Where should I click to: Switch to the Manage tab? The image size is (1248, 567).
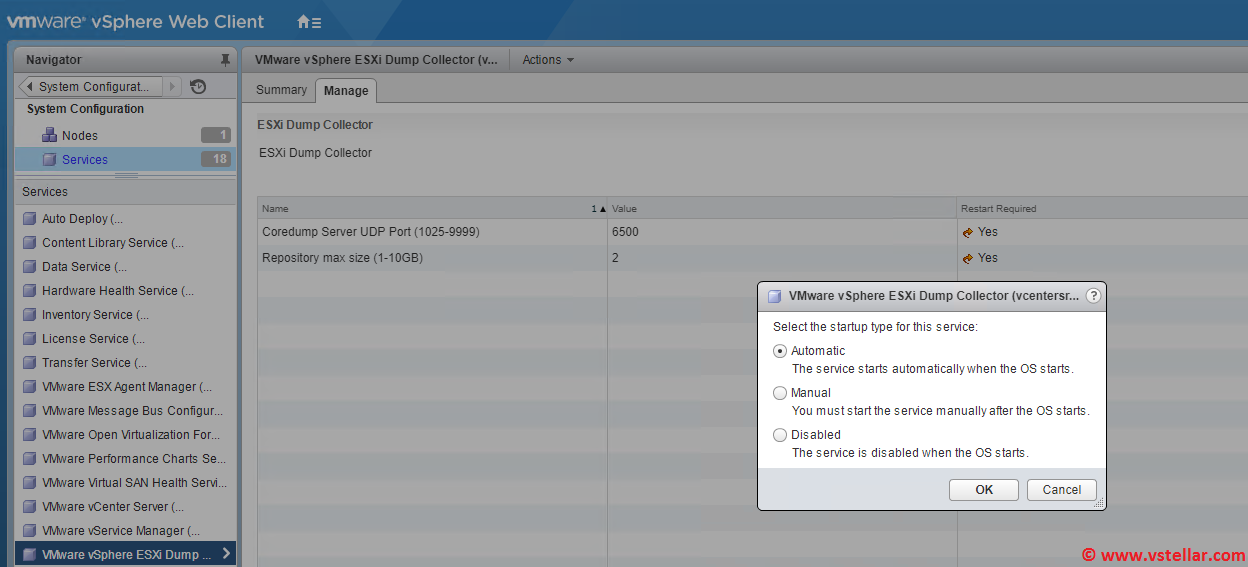coord(346,91)
